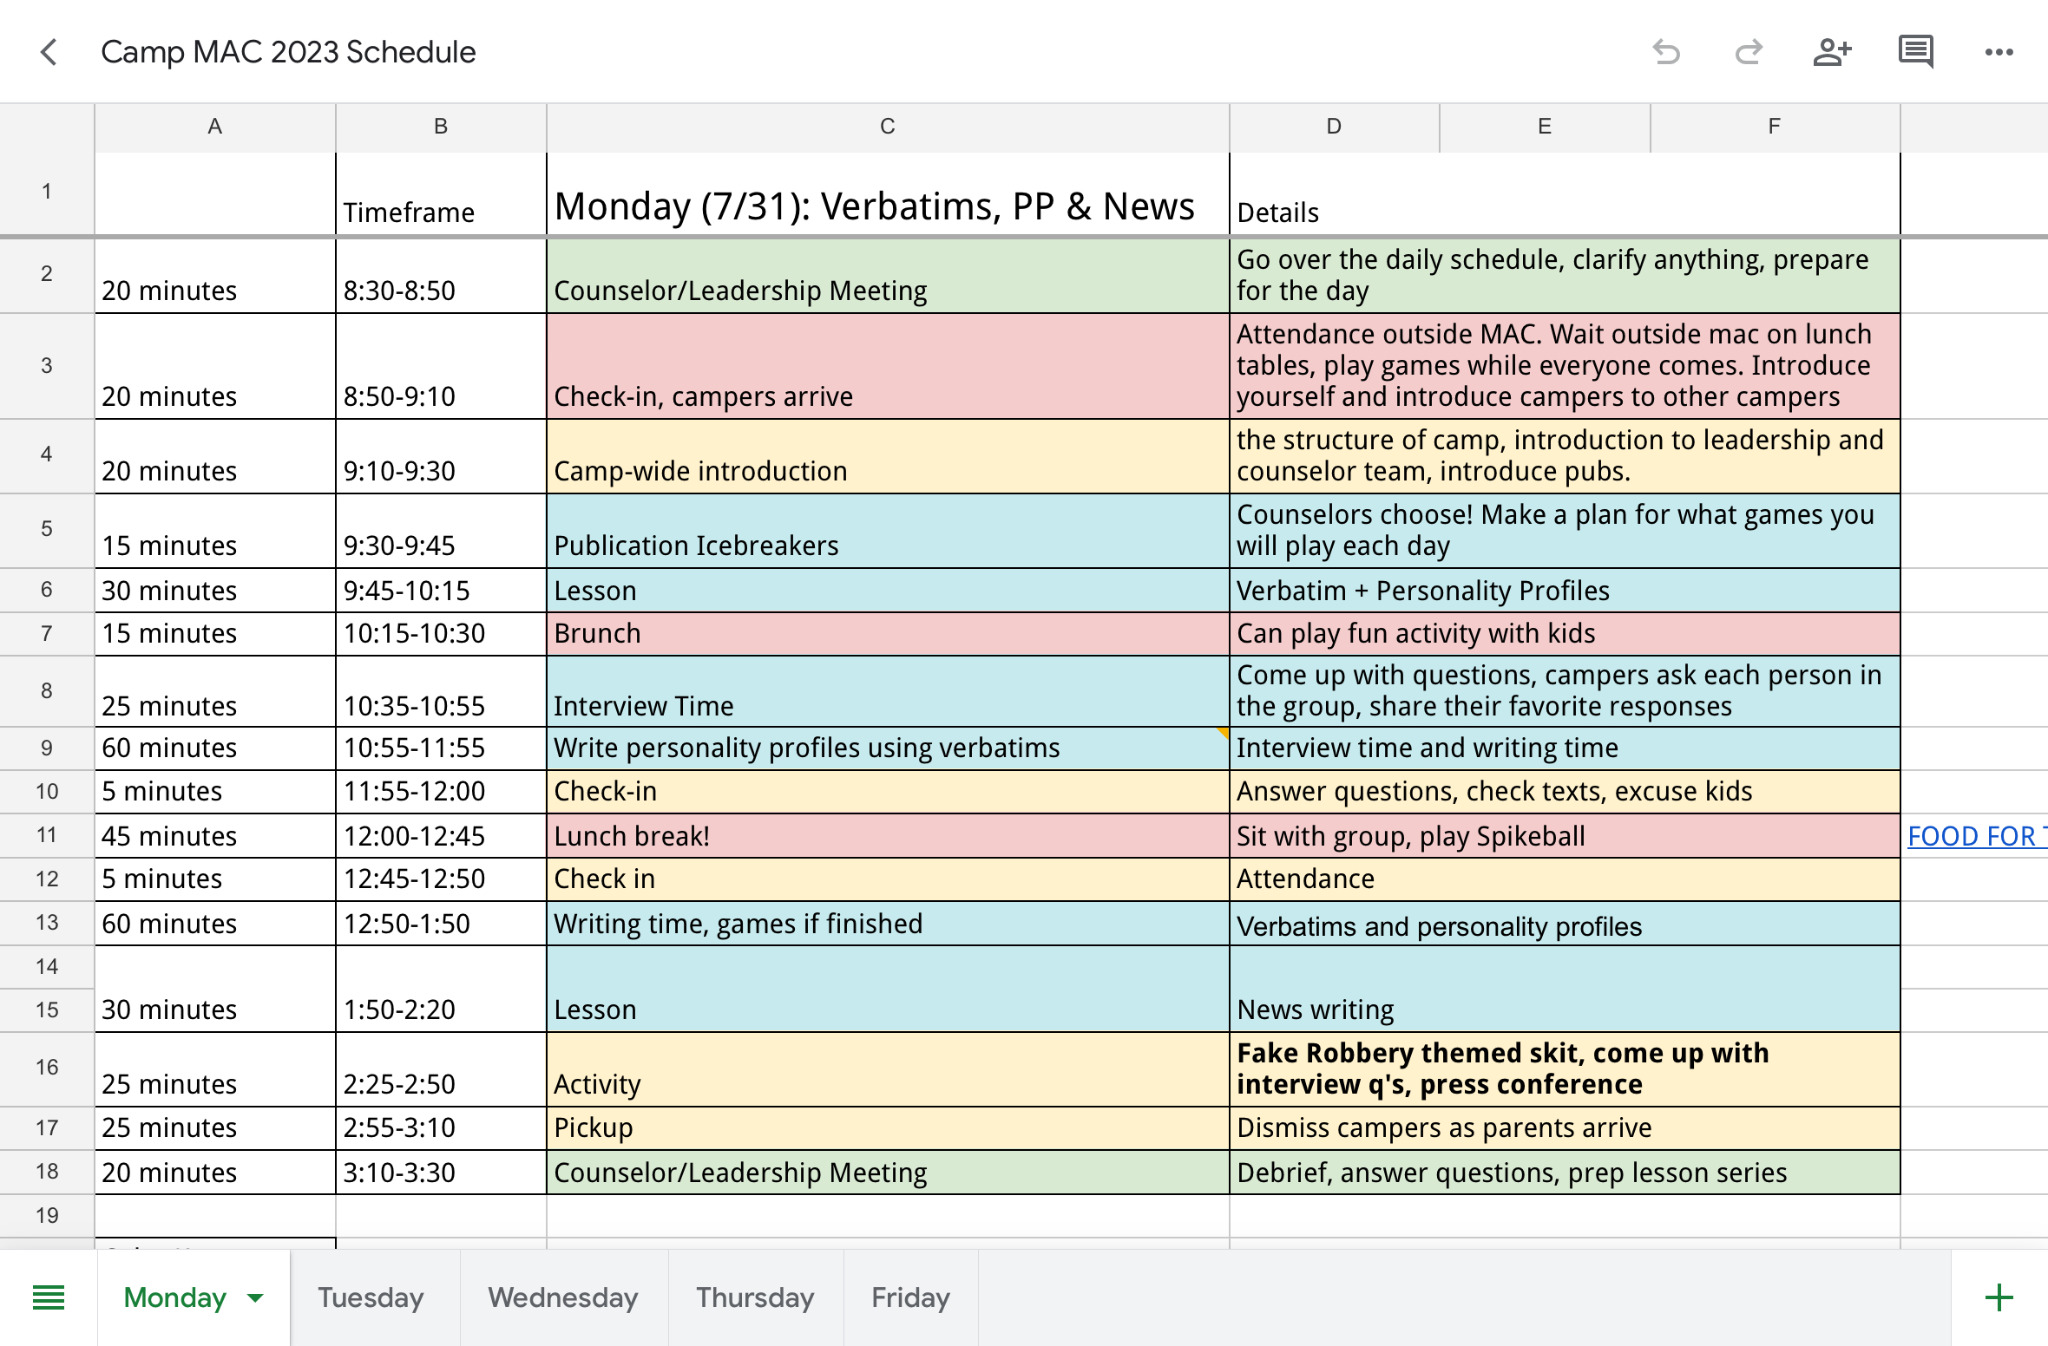This screenshot has height=1346, width=2048.
Task: Open the comments panel
Action: coord(1915,52)
